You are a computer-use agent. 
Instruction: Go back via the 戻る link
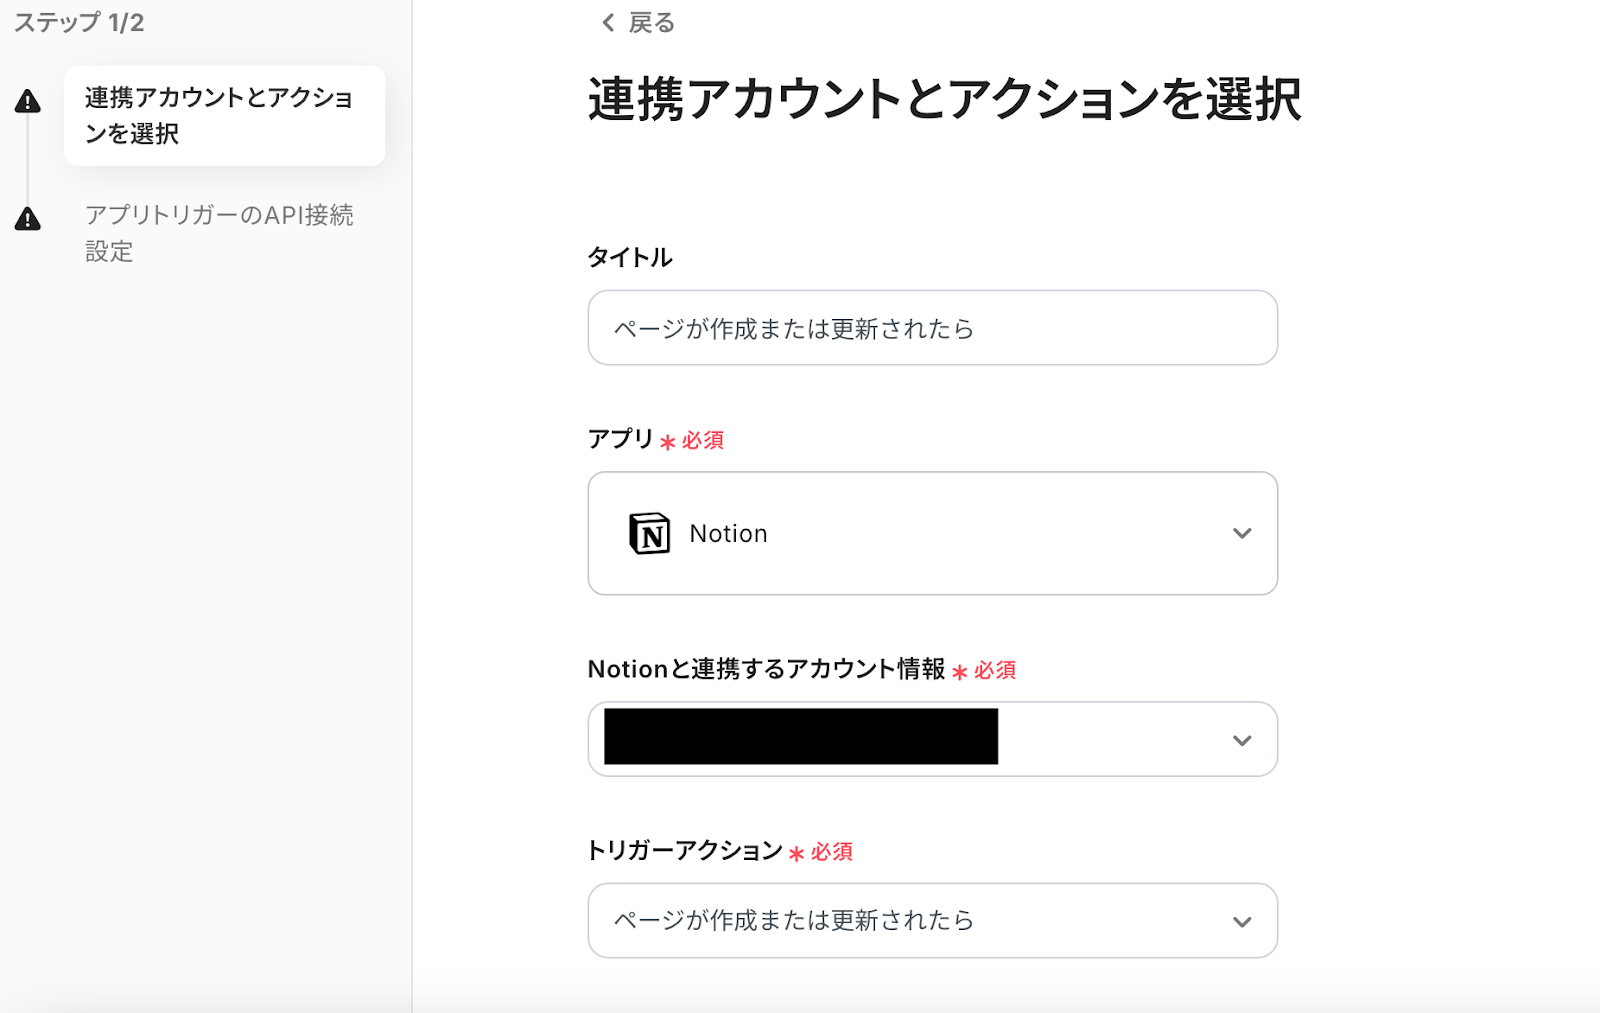point(651,23)
